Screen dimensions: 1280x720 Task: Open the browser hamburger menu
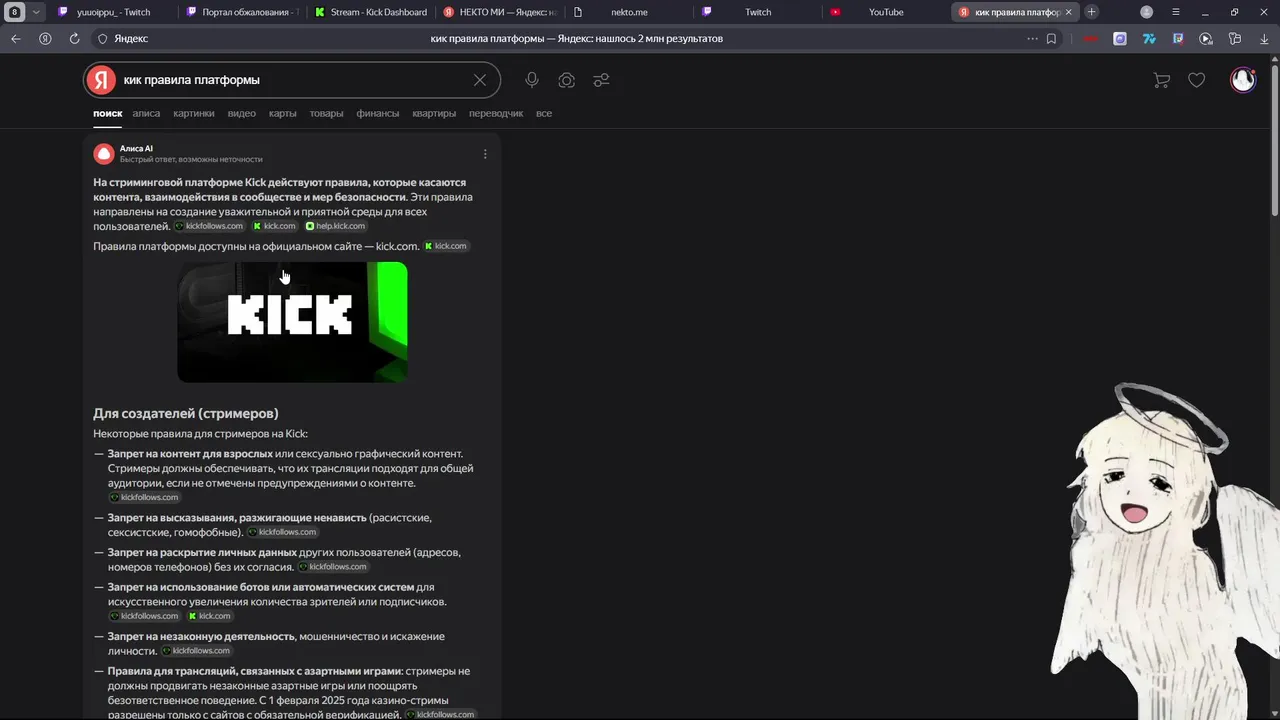tap(1175, 12)
